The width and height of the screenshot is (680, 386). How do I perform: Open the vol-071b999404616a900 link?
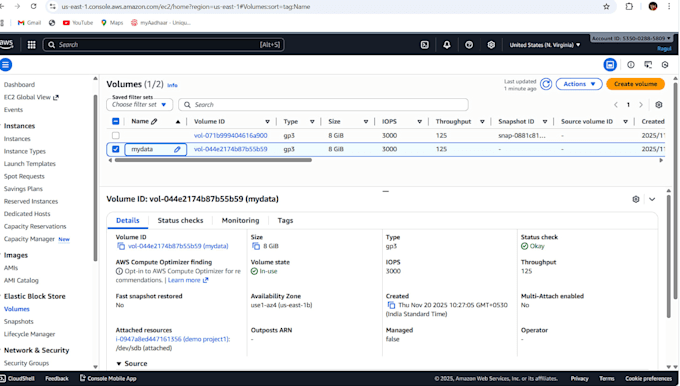coord(231,135)
